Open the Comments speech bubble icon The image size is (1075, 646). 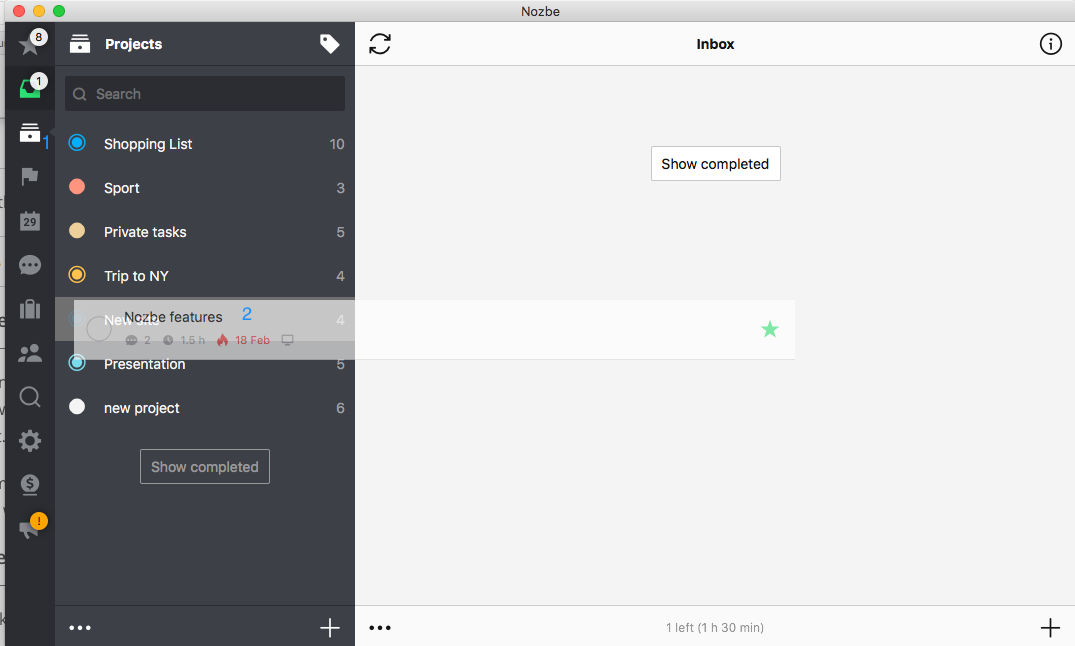click(29, 265)
